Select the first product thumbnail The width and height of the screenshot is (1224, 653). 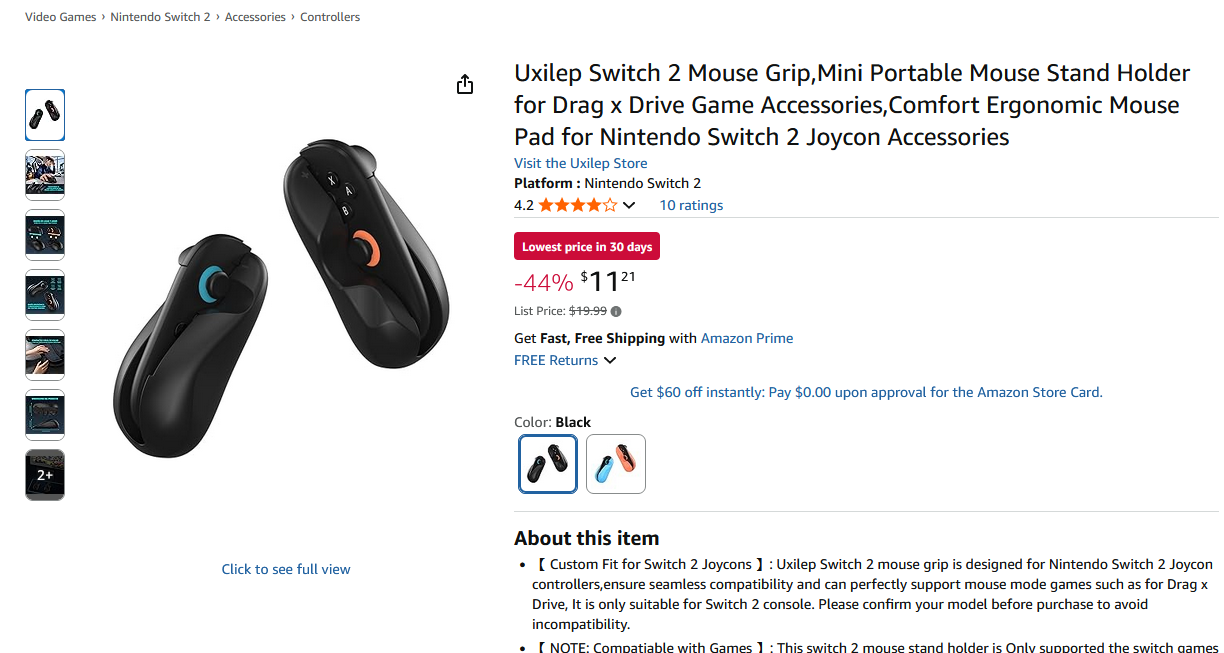pyautogui.click(x=45, y=115)
